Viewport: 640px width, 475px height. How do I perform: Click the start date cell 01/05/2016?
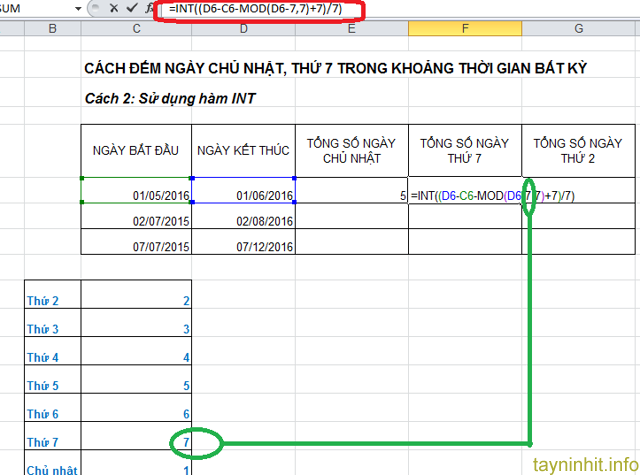click(135, 195)
